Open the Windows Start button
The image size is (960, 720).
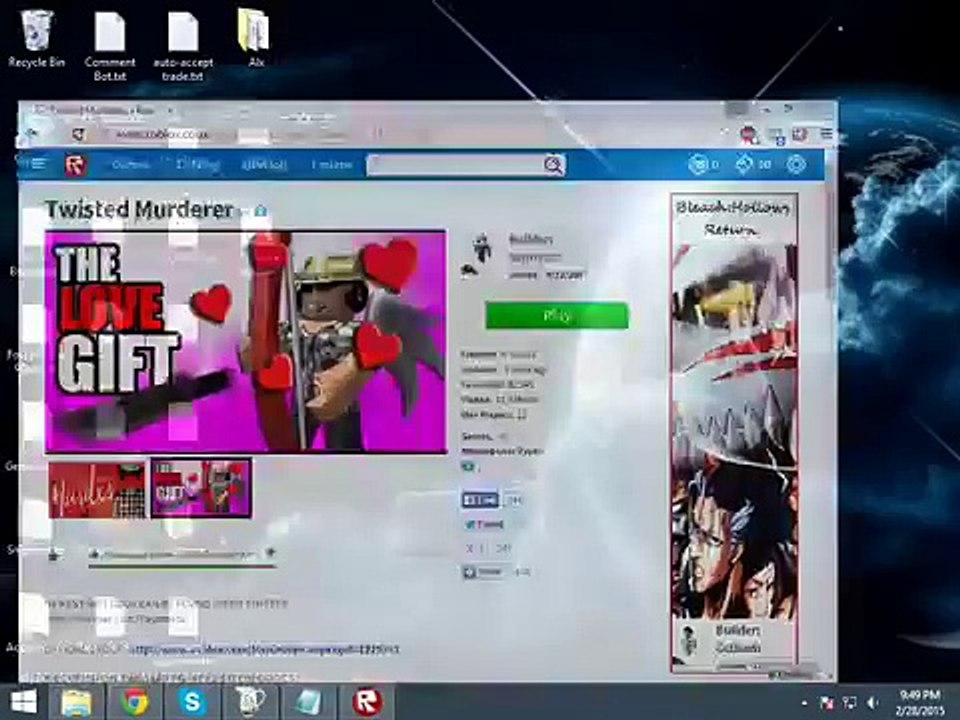pos(23,702)
